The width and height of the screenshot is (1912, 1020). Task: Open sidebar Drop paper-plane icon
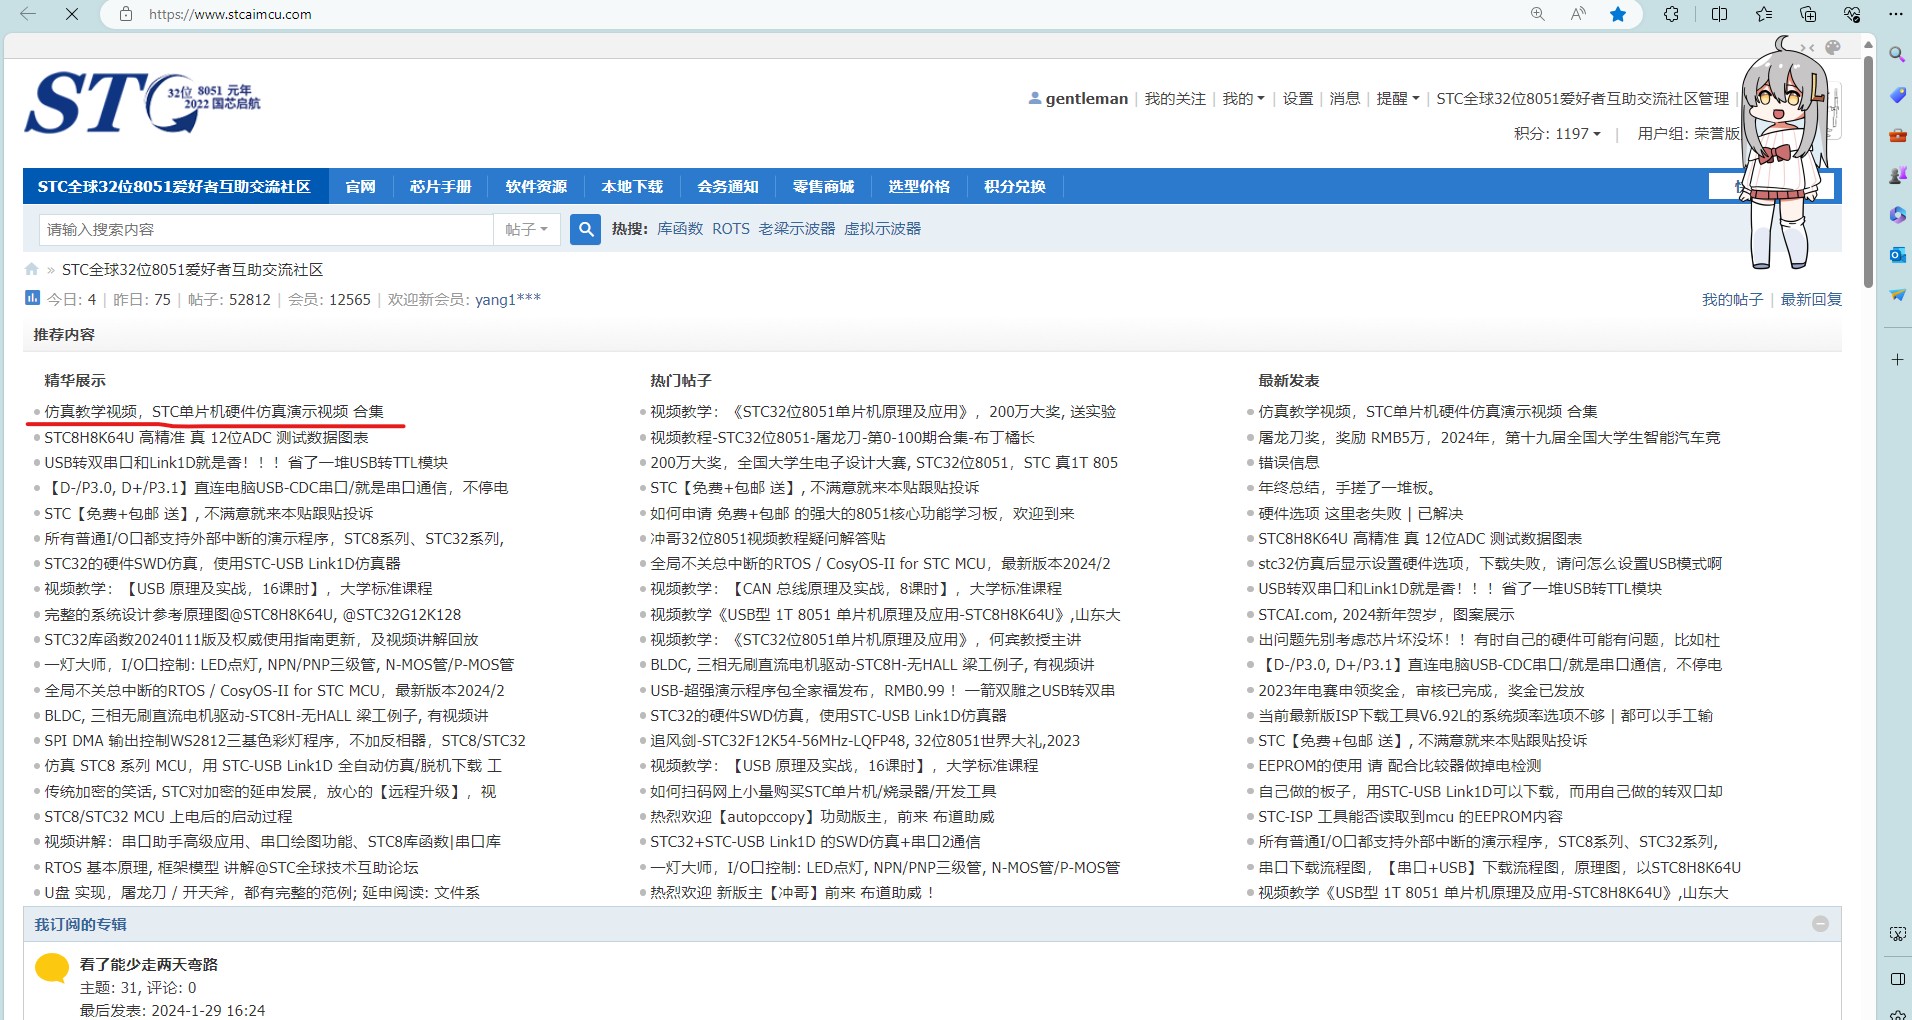pyautogui.click(x=1896, y=295)
